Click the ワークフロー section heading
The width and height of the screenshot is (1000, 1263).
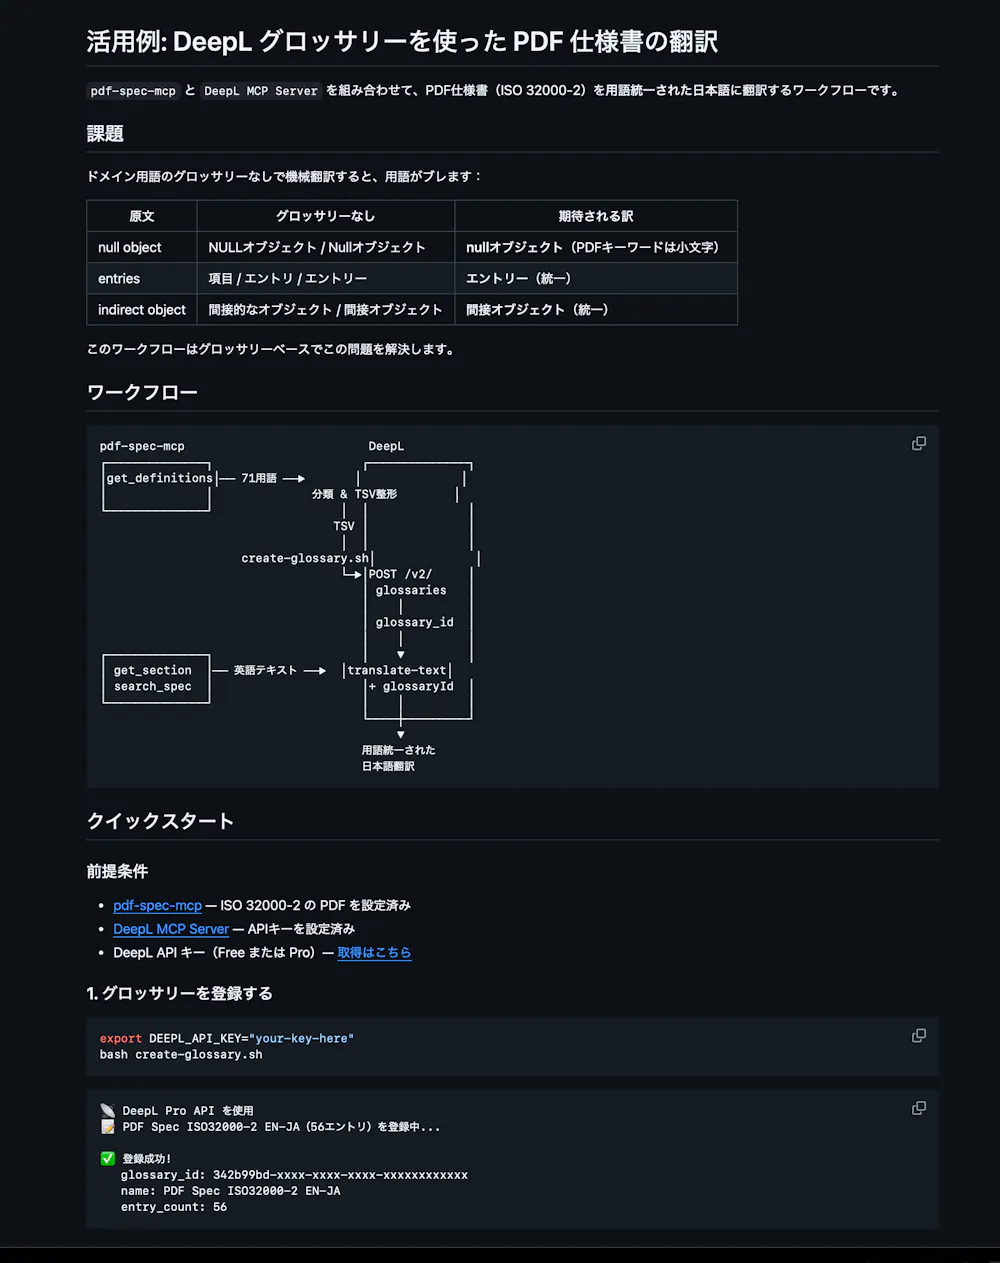[142, 393]
